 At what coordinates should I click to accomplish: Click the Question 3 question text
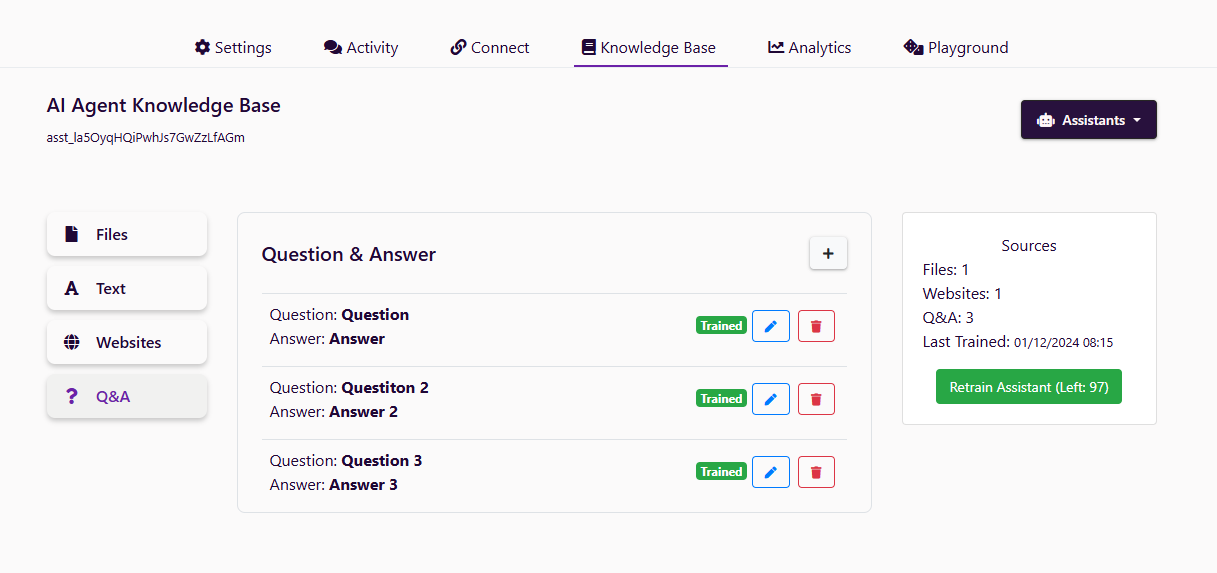(382, 461)
